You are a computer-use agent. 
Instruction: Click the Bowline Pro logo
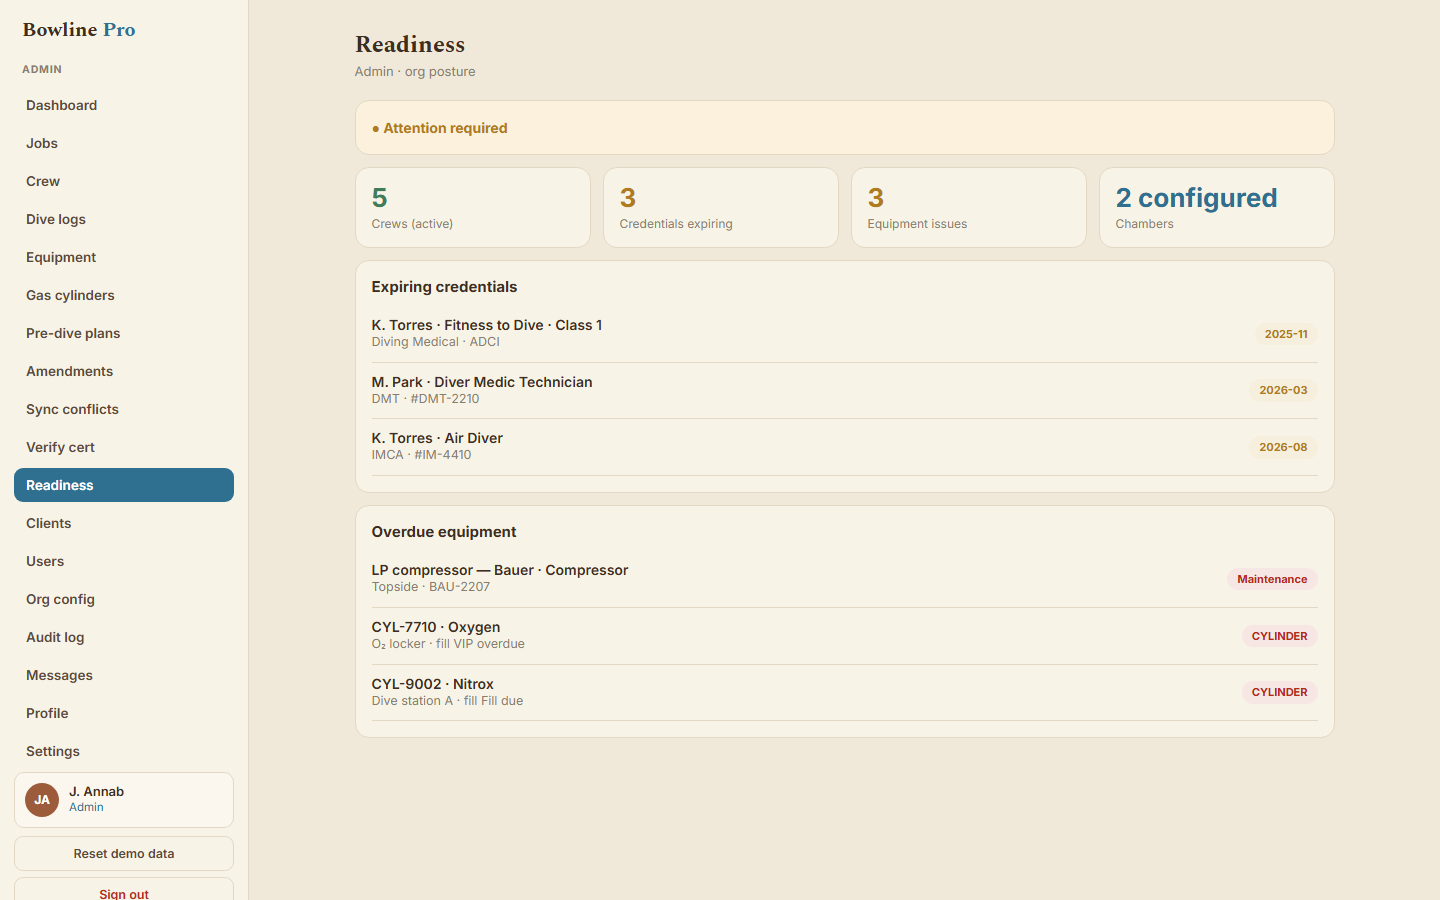(x=79, y=30)
